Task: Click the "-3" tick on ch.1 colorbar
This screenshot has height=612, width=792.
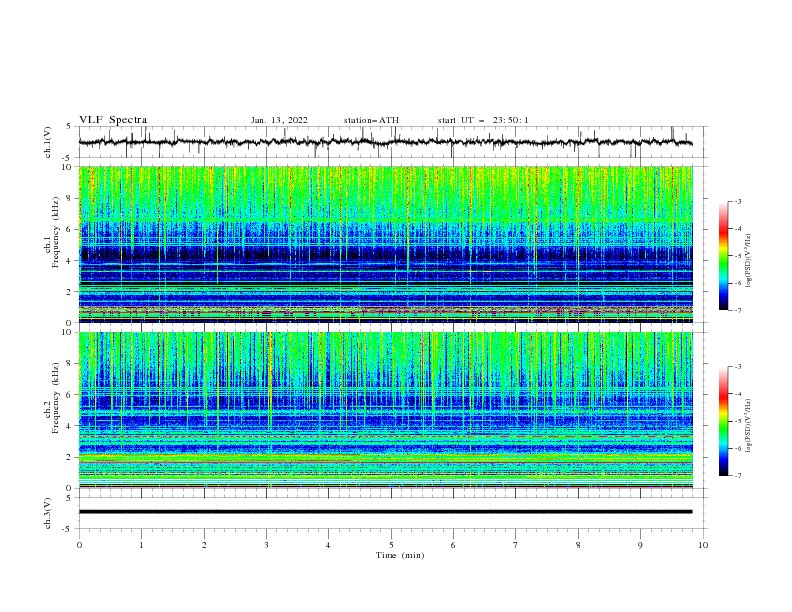Action: click(x=737, y=201)
